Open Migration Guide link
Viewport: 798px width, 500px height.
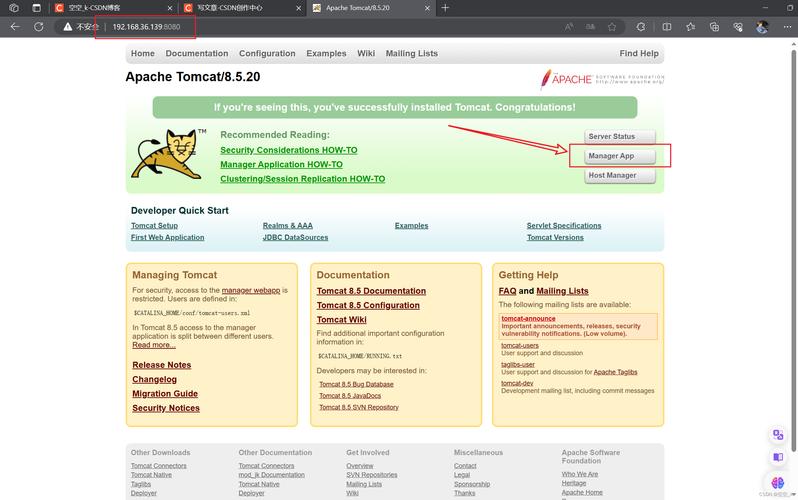pyautogui.click(x=165, y=394)
